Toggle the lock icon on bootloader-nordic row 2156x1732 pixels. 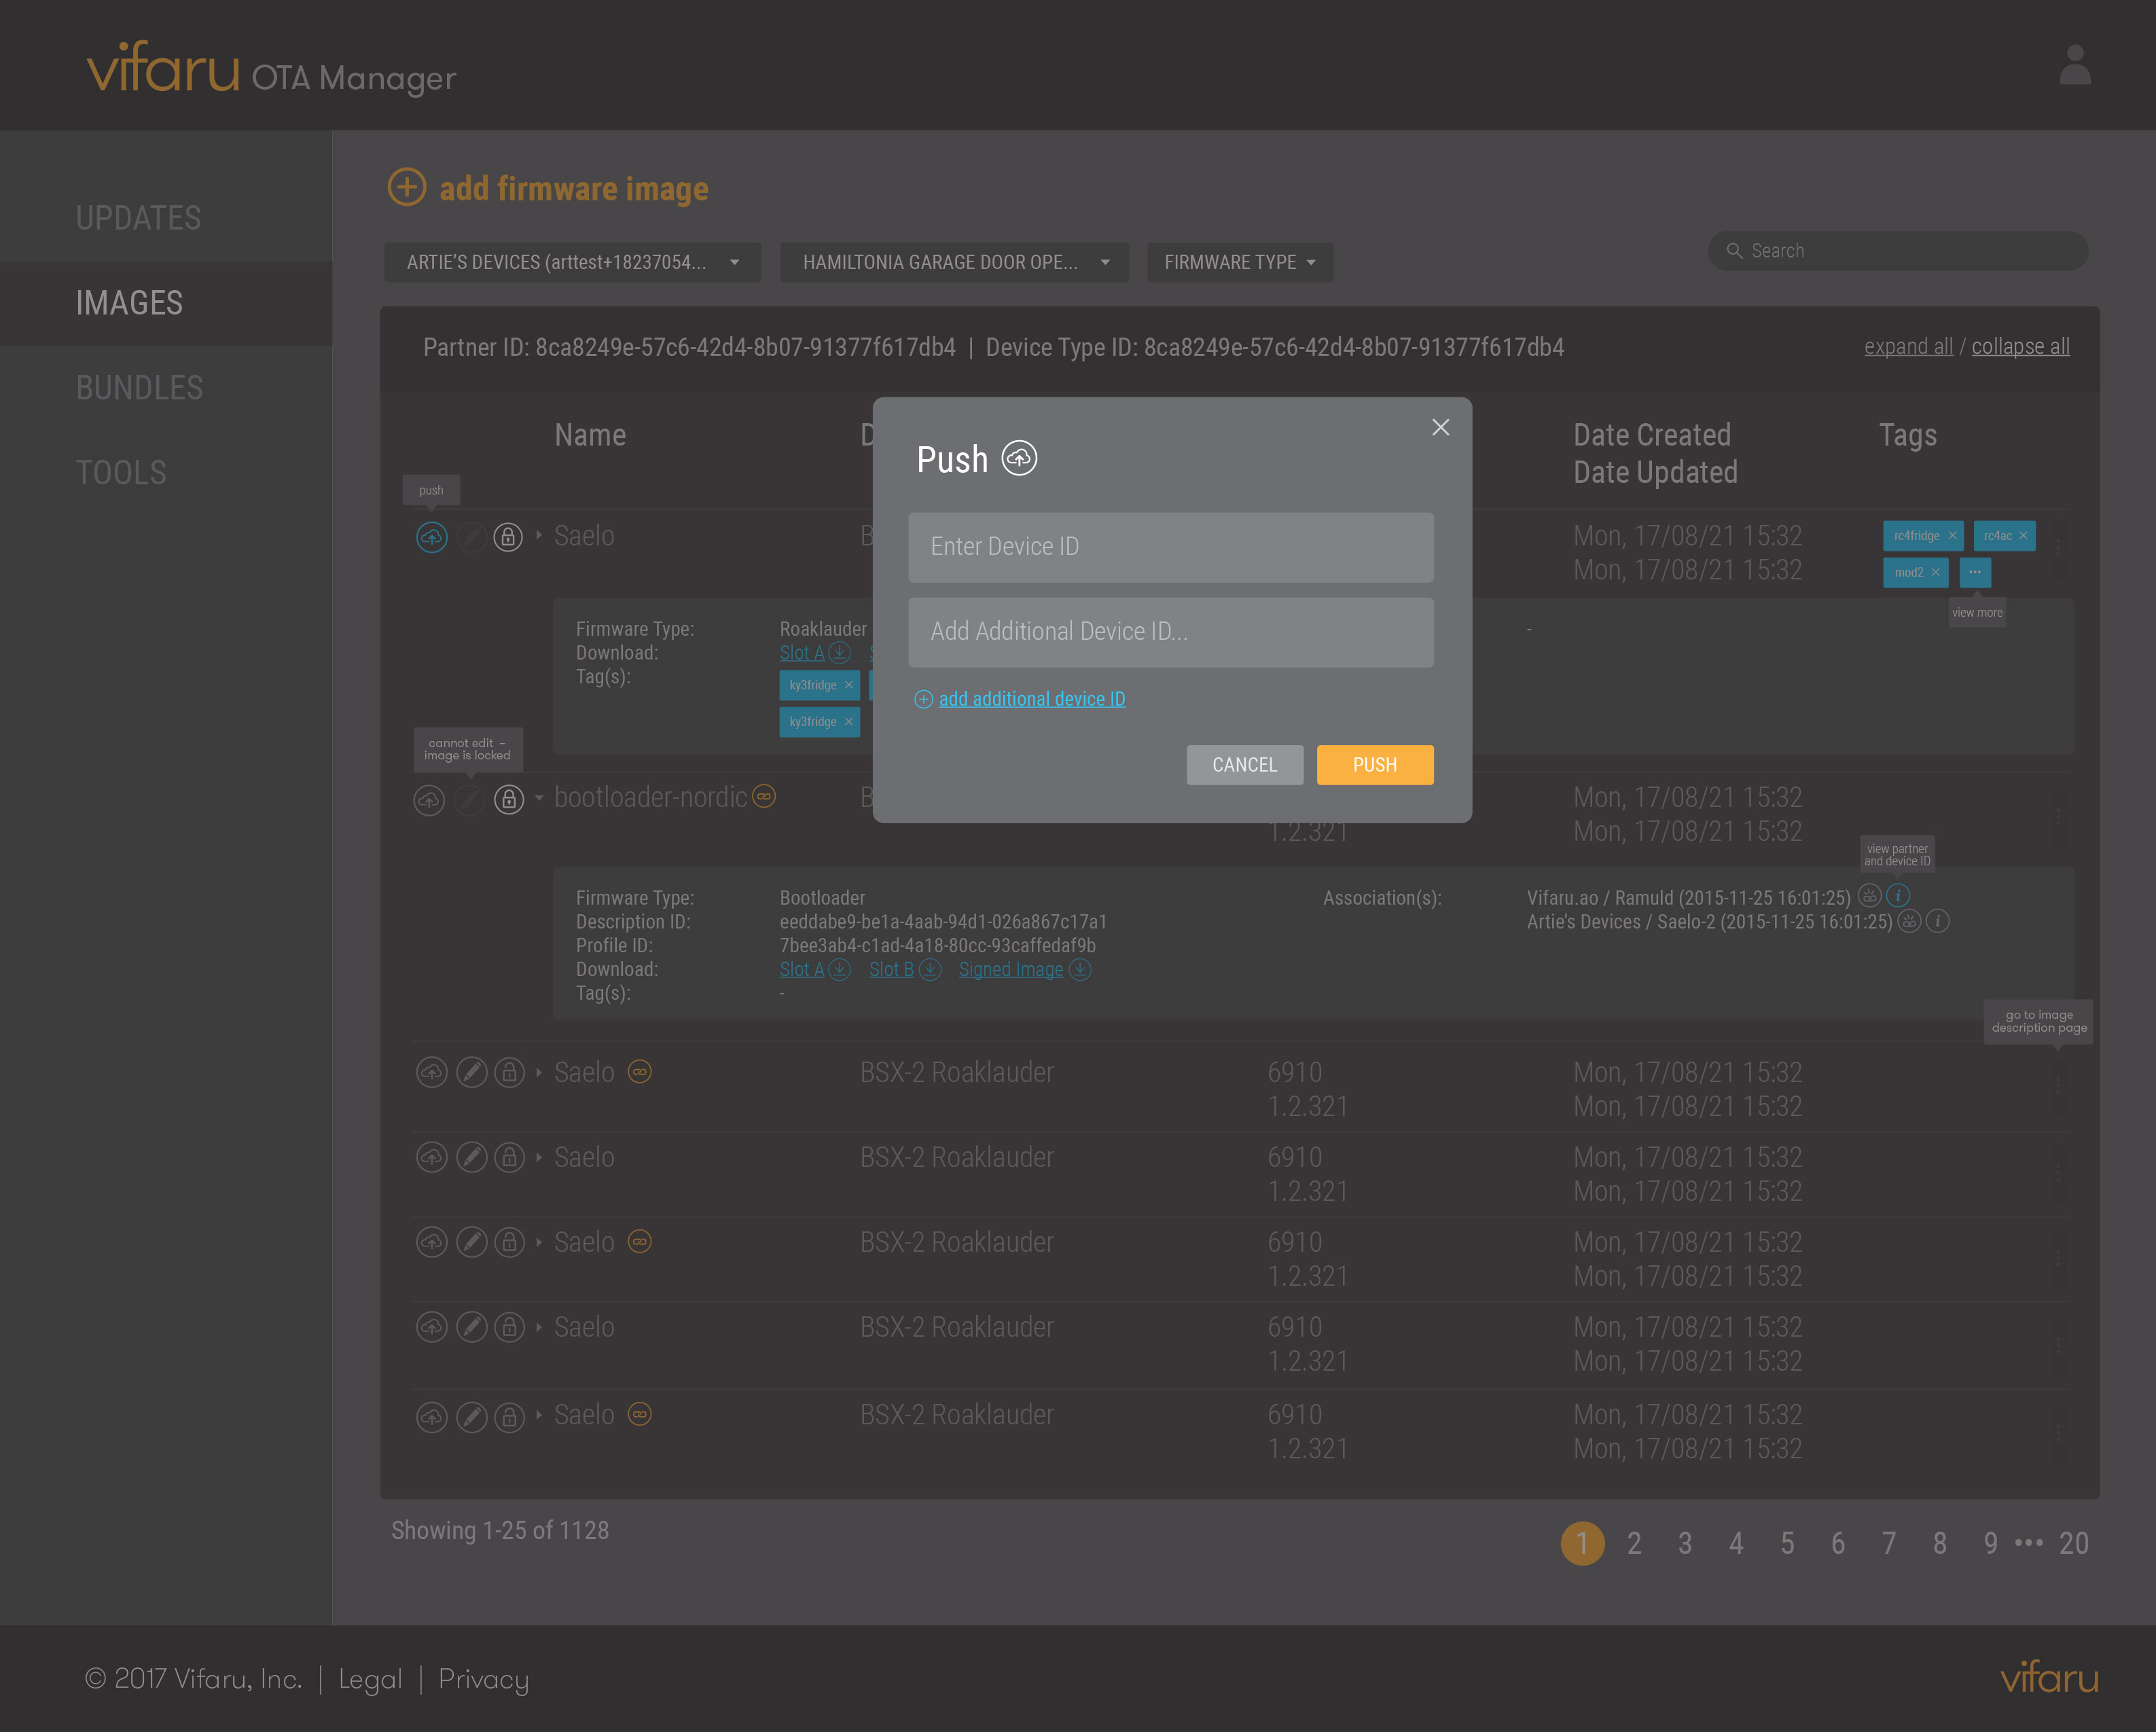[x=509, y=800]
